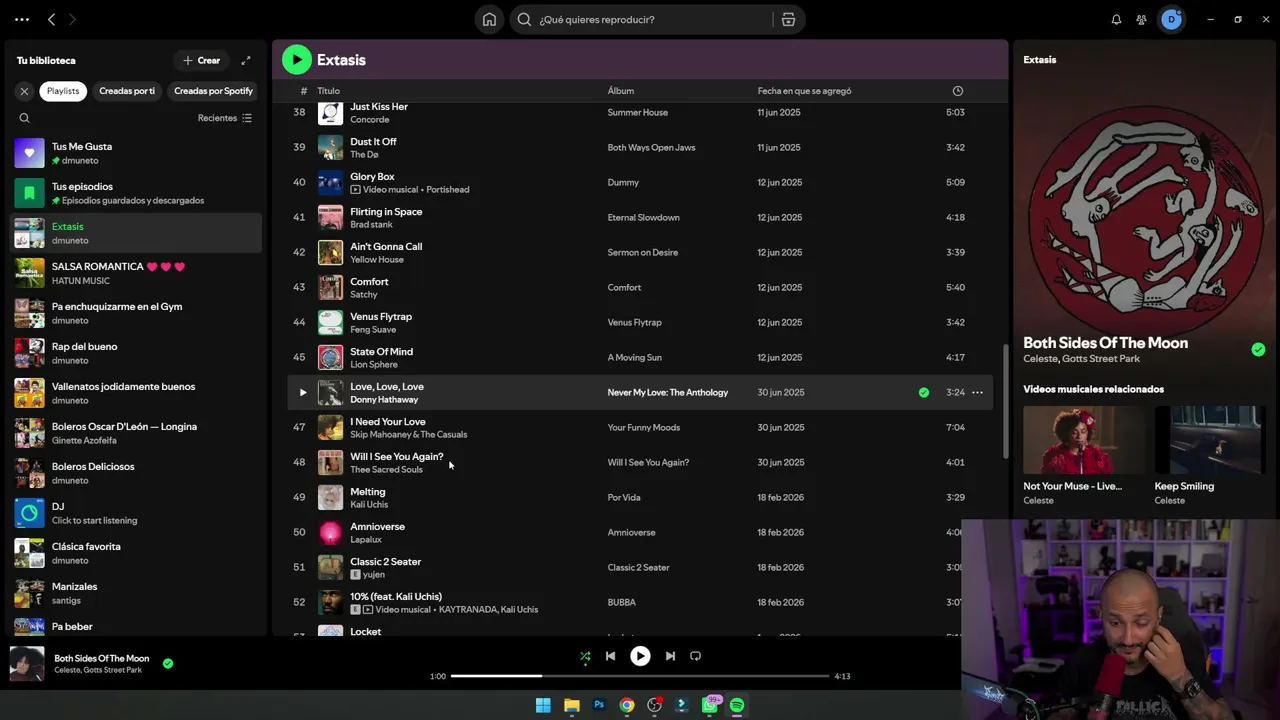Open Tus episodios in library
The height and width of the screenshot is (720, 1280).
[136, 193]
